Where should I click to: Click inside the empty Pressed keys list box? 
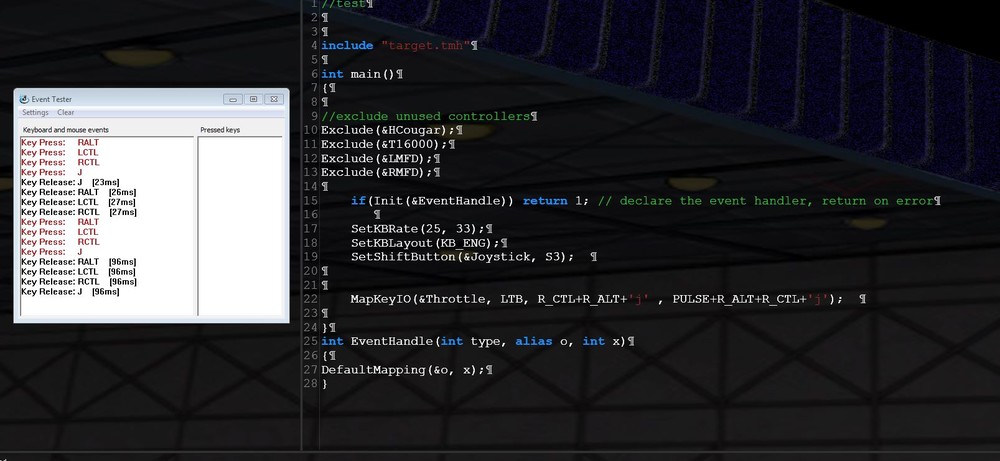pos(240,226)
